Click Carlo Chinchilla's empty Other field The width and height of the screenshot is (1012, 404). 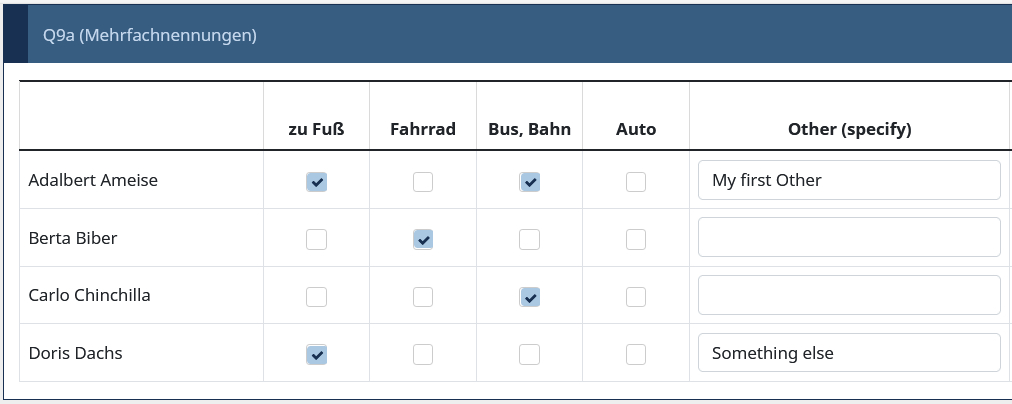point(849,295)
